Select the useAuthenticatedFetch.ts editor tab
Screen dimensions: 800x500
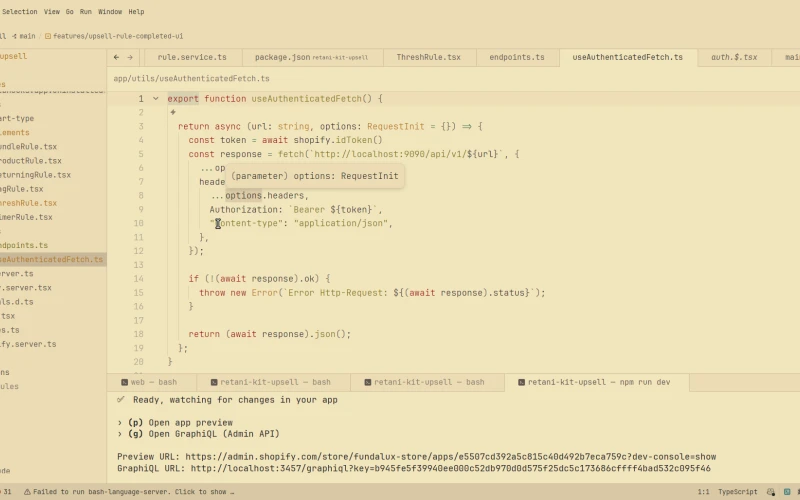(x=628, y=57)
